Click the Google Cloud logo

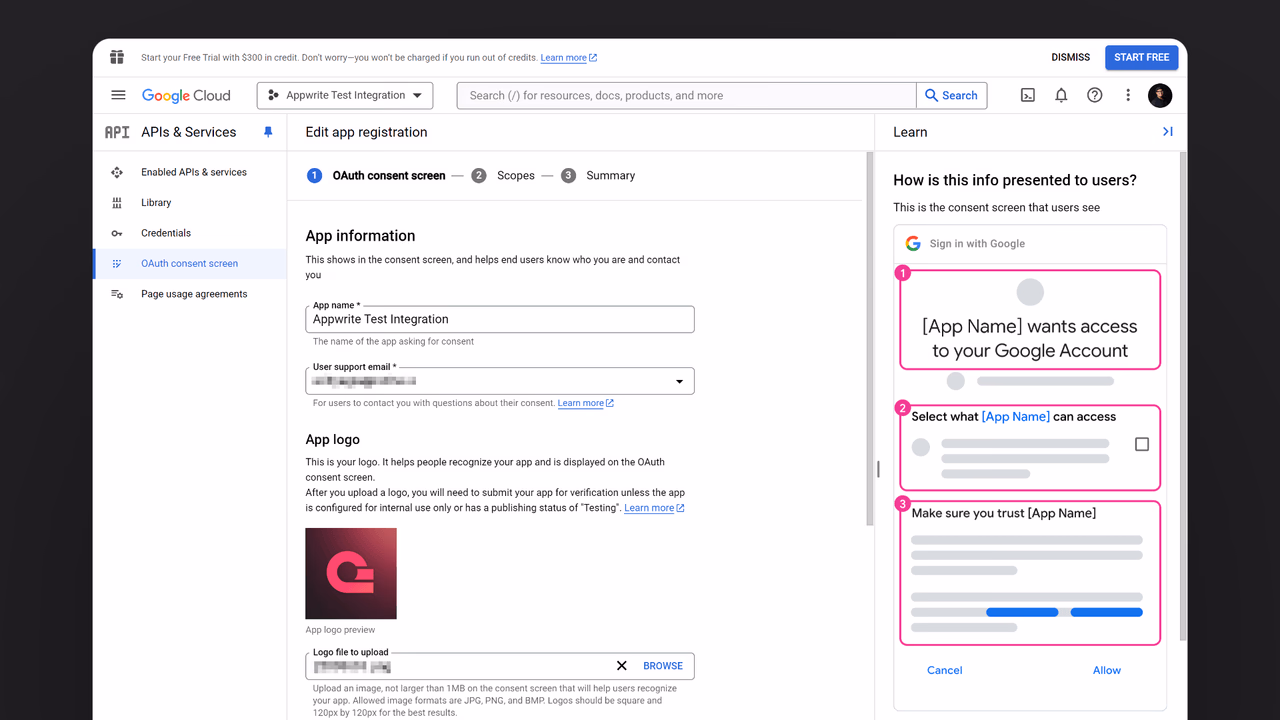(x=186, y=96)
